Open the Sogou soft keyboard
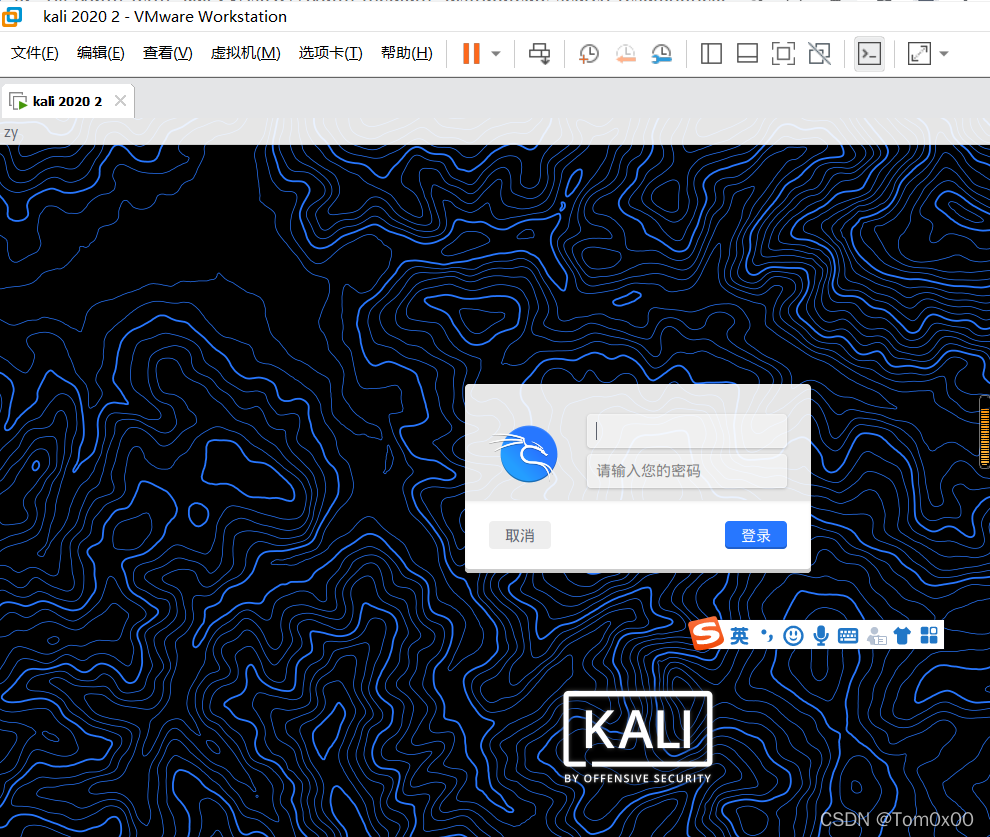990x837 pixels. pos(848,636)
